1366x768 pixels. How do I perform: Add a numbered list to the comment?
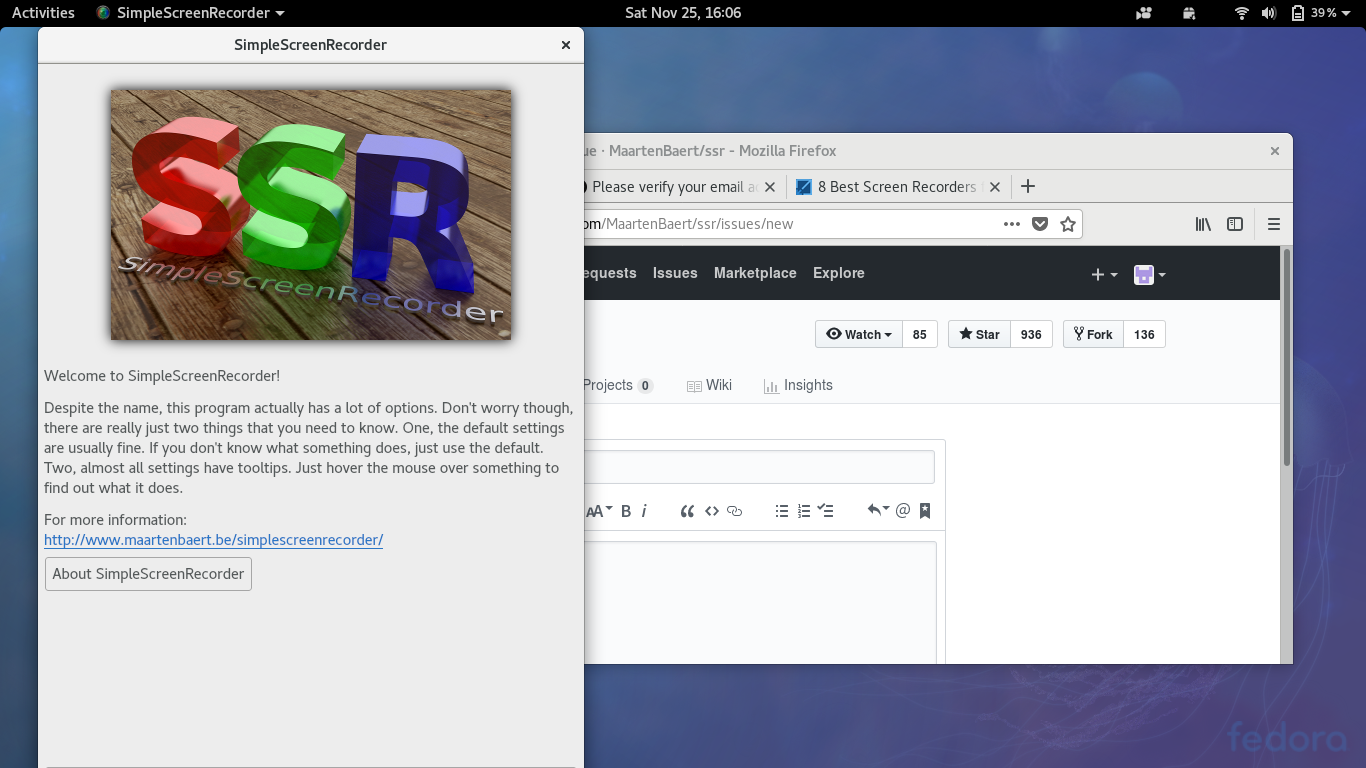pos(803,510)
